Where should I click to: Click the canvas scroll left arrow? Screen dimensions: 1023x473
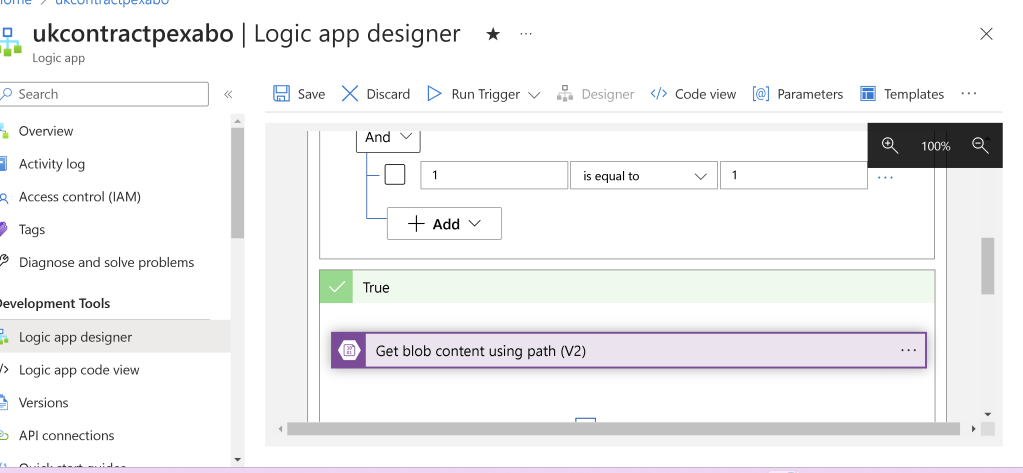click(x=281, y=429)
